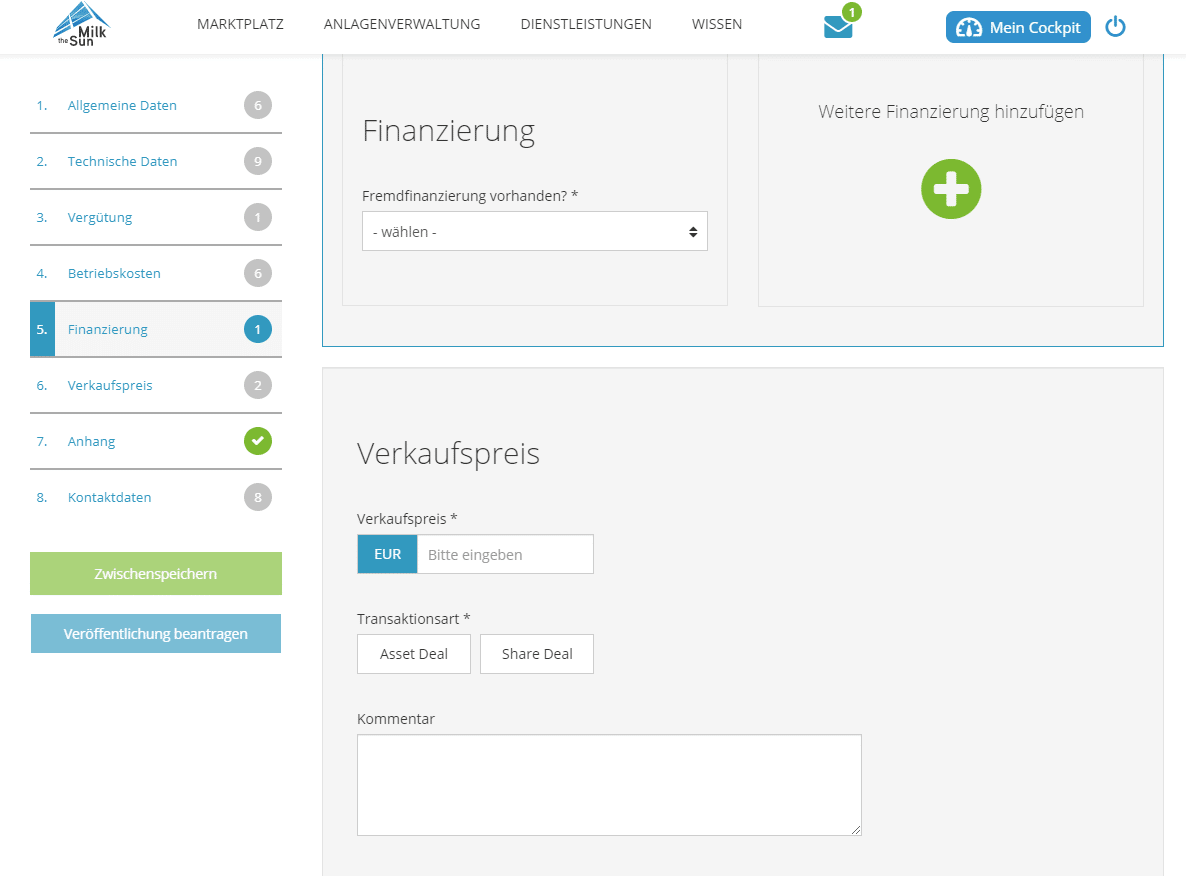Click the green checkmark badge beside Anhang
Image resolution: width=1186 pixels, height=876 pixels.
tap(258, 441)
